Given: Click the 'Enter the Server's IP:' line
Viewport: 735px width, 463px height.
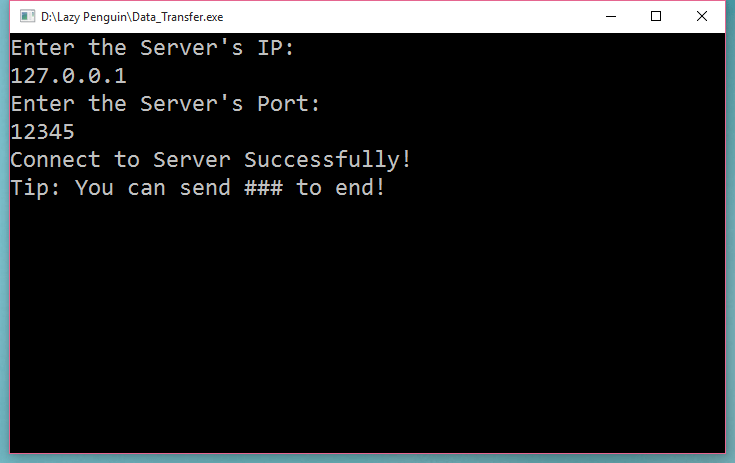Looking at the screenshot, I should pos(152,48).
